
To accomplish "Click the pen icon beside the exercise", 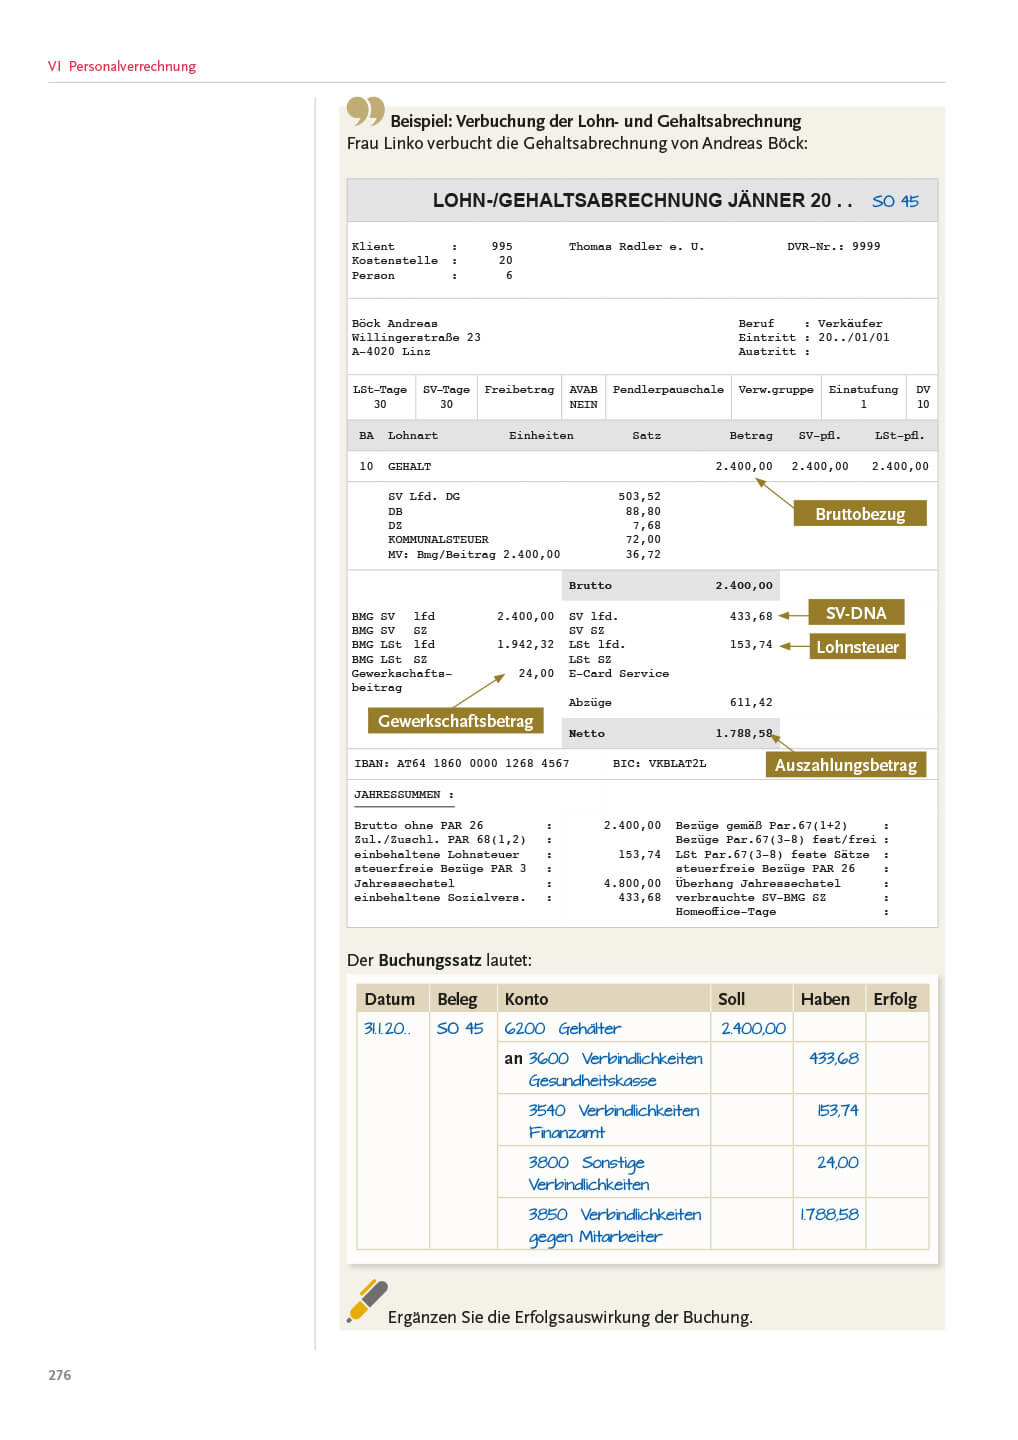I will (x=367, y=1300).
